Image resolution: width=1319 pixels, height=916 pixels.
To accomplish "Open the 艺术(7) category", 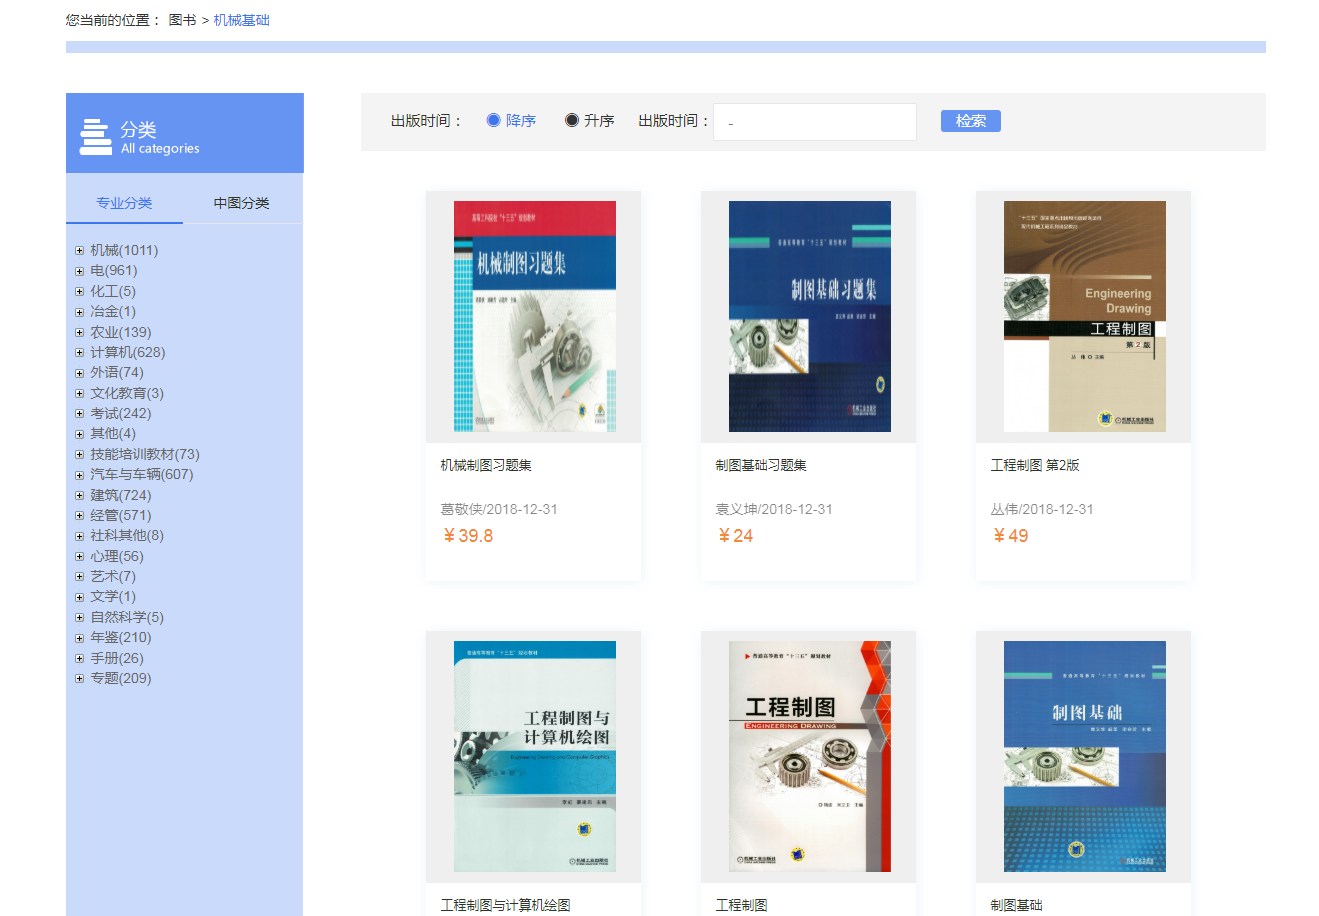I will tap(113, 577).
